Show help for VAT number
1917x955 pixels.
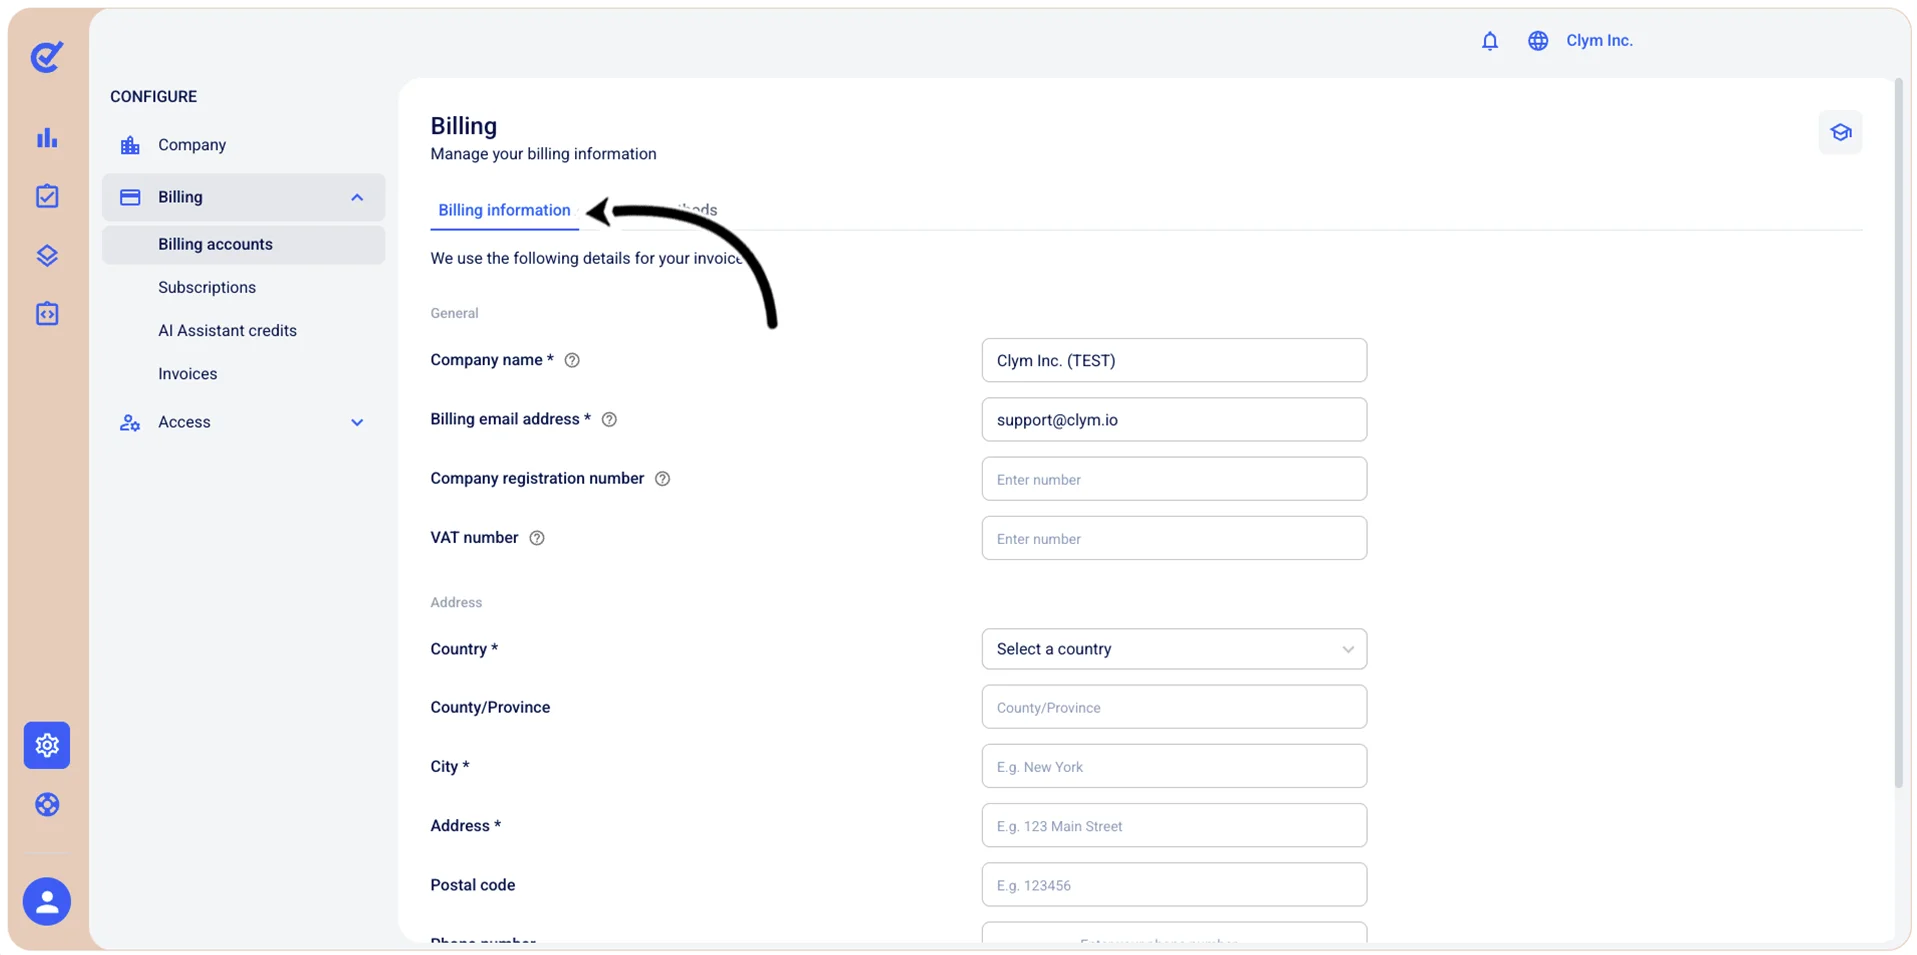[x=537, y=538]
